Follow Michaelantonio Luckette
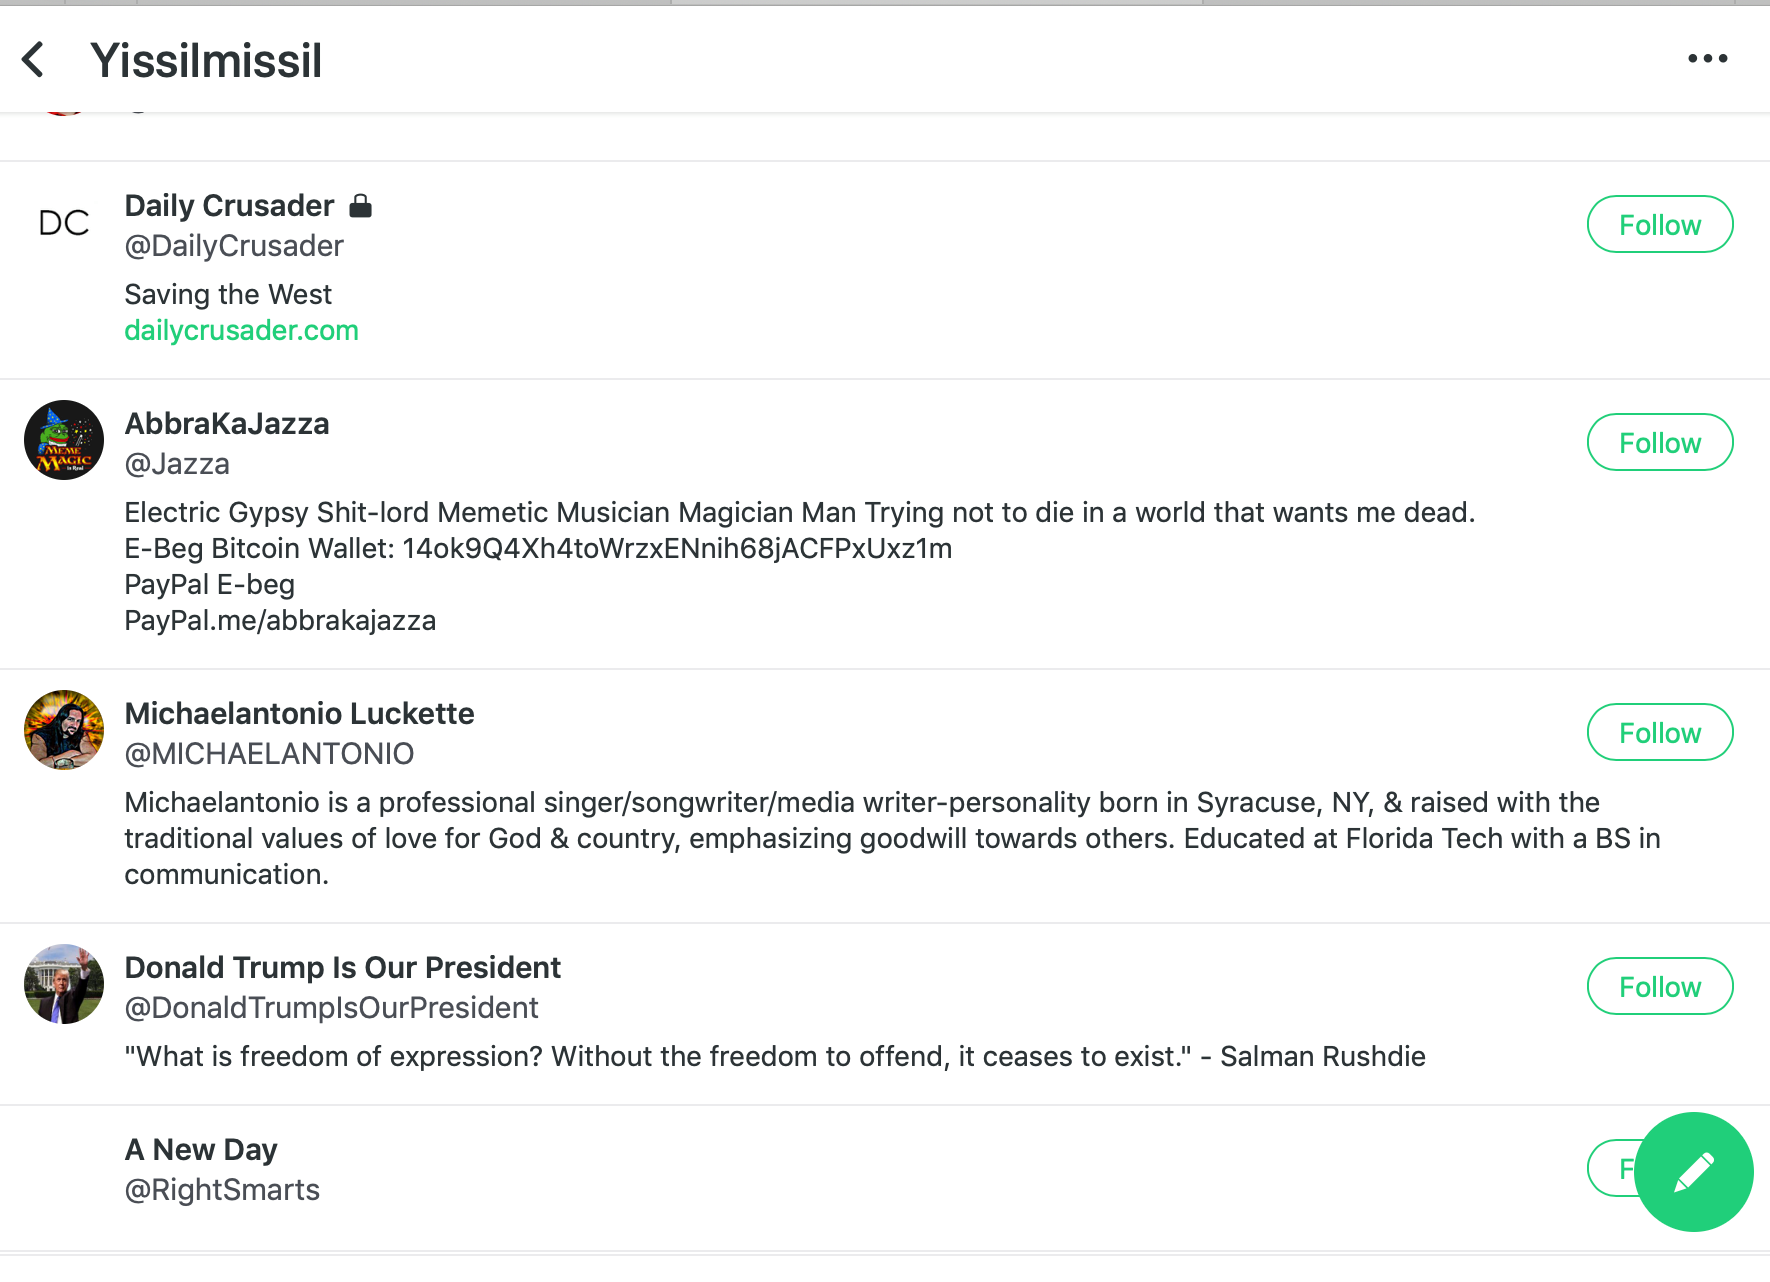 pyautogui.click(x=1660, y=732)
